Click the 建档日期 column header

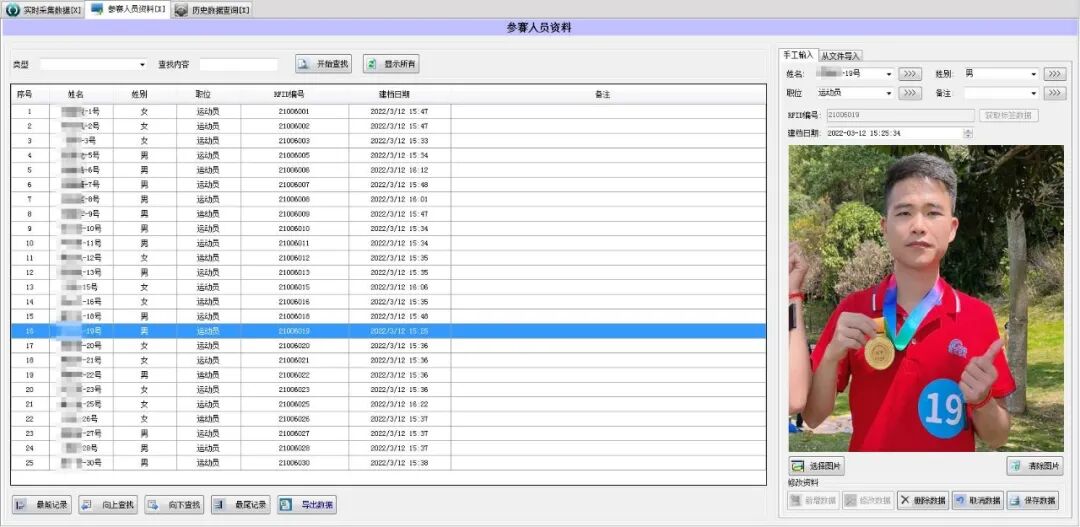pyautogui.click(x=395, y=94)
